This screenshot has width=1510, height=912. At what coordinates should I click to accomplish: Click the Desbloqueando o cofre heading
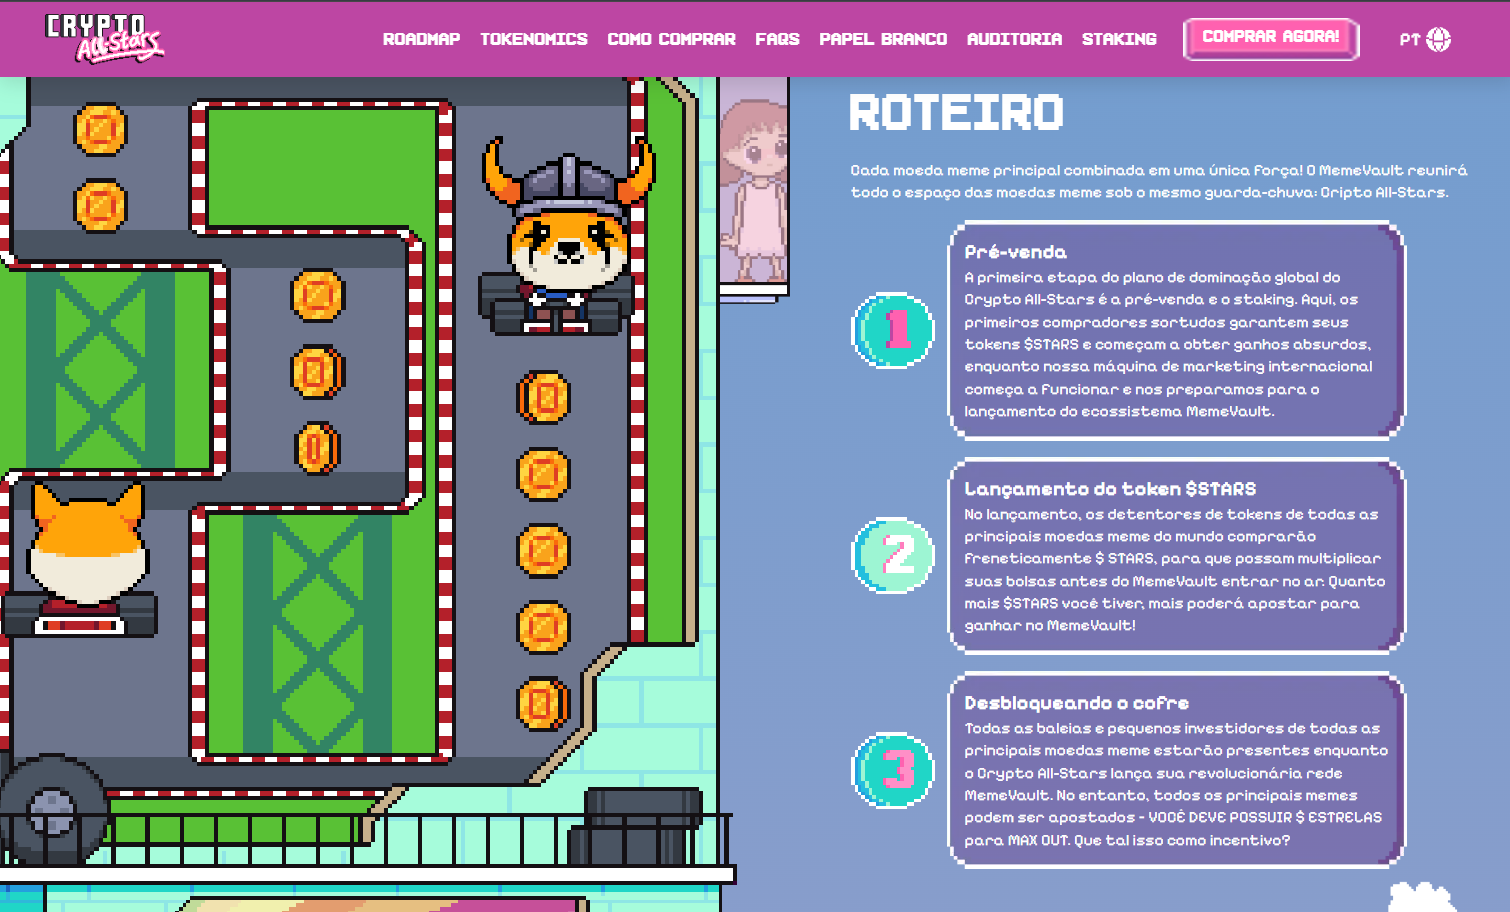(x=1076, y=703)
